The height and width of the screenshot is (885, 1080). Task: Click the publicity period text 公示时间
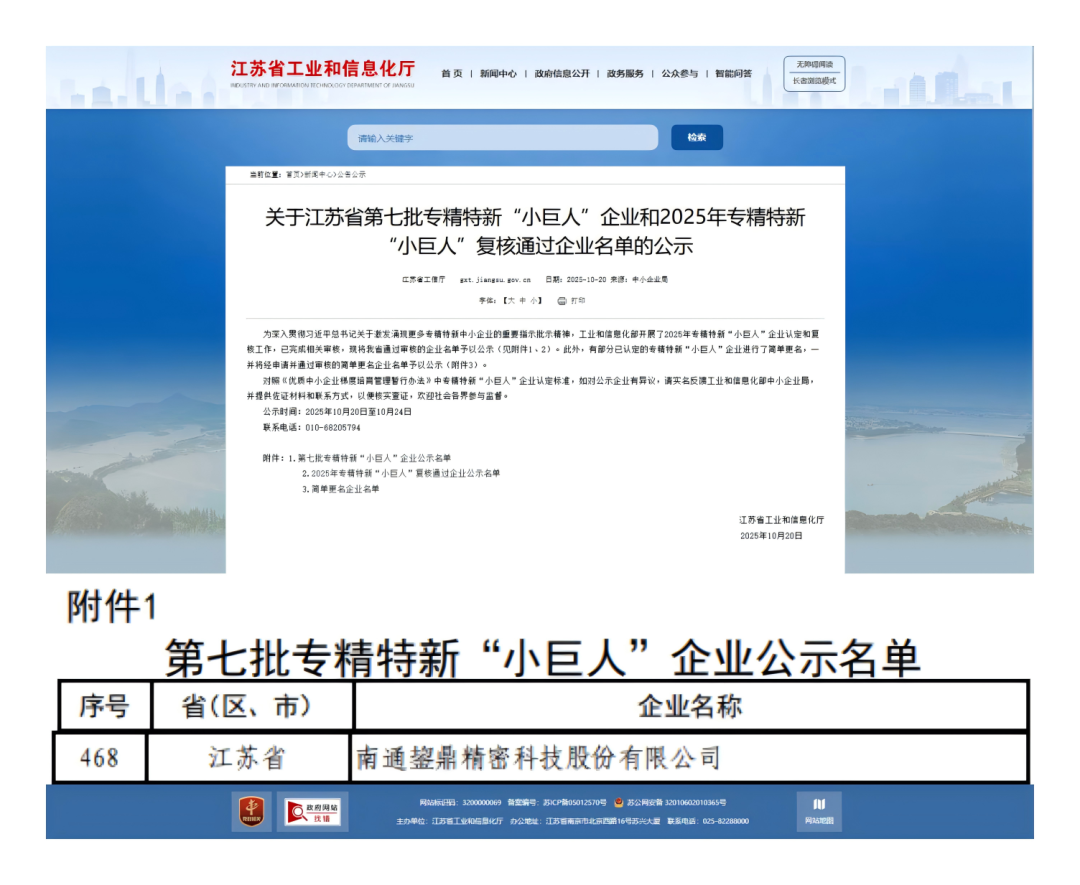[x=337, y=412]
